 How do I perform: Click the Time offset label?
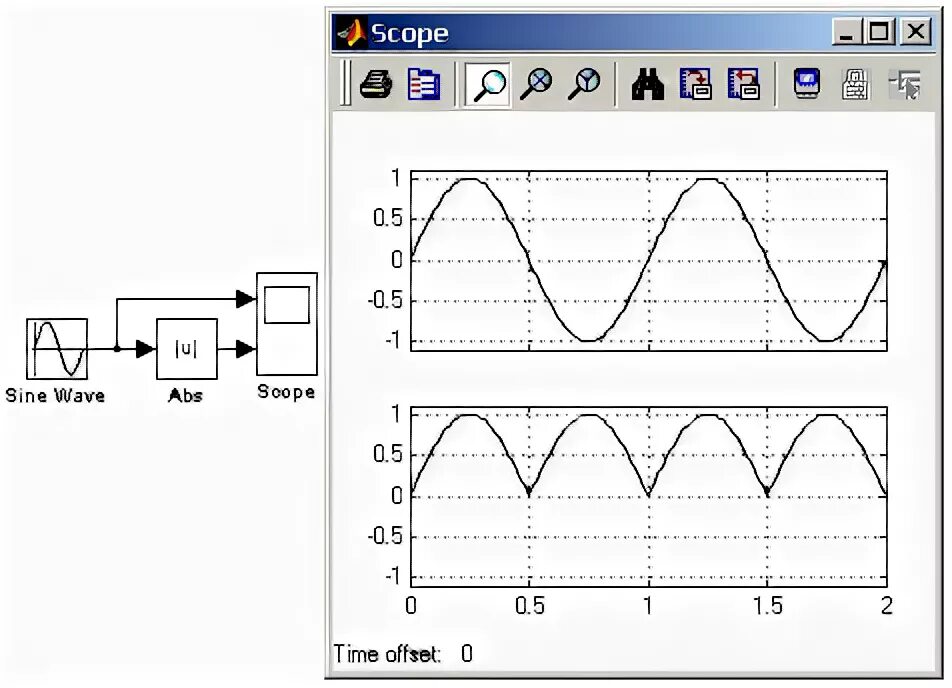(x=390, y=653)
